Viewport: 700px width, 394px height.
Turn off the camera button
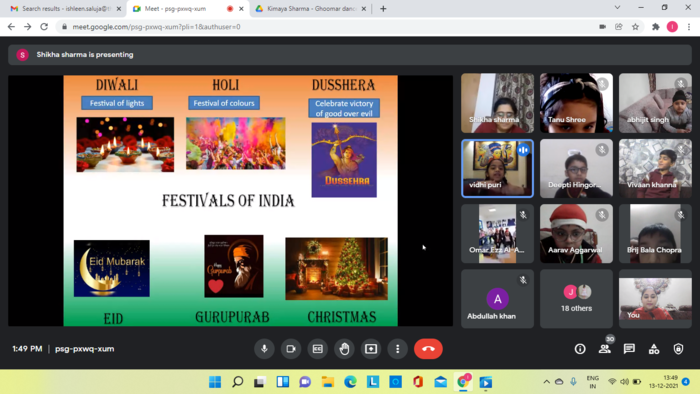291,348
